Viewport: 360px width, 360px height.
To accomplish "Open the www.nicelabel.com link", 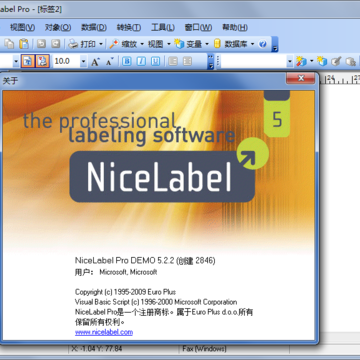I will 104,332.
